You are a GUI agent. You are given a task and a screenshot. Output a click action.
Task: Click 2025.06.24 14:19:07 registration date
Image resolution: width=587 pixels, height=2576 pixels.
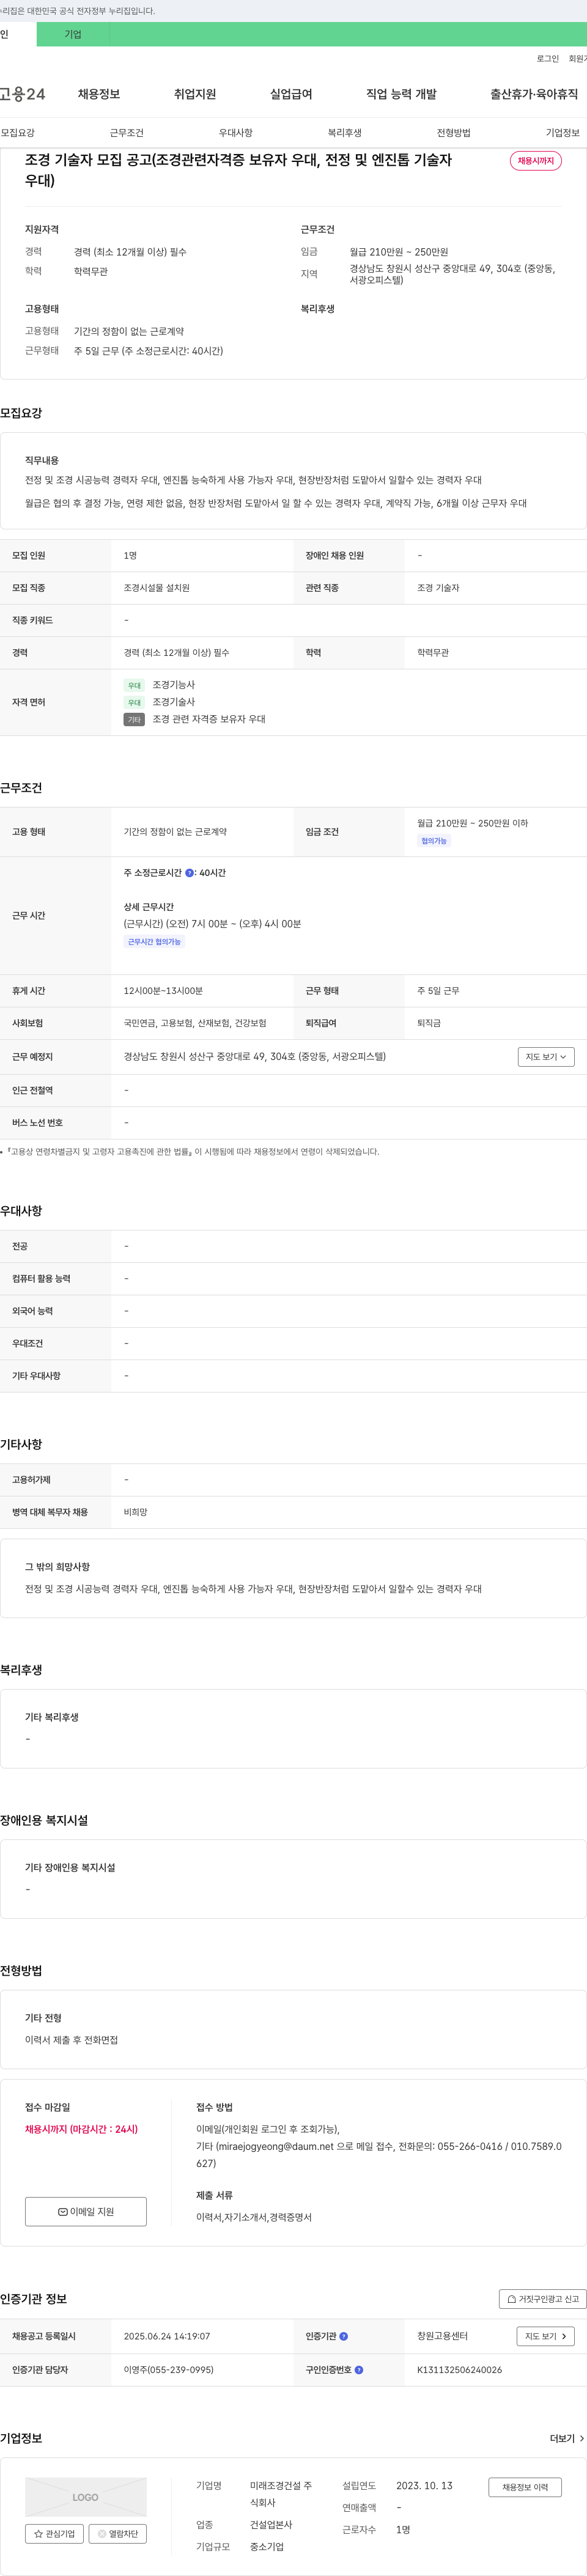[x=167, y=2336]
